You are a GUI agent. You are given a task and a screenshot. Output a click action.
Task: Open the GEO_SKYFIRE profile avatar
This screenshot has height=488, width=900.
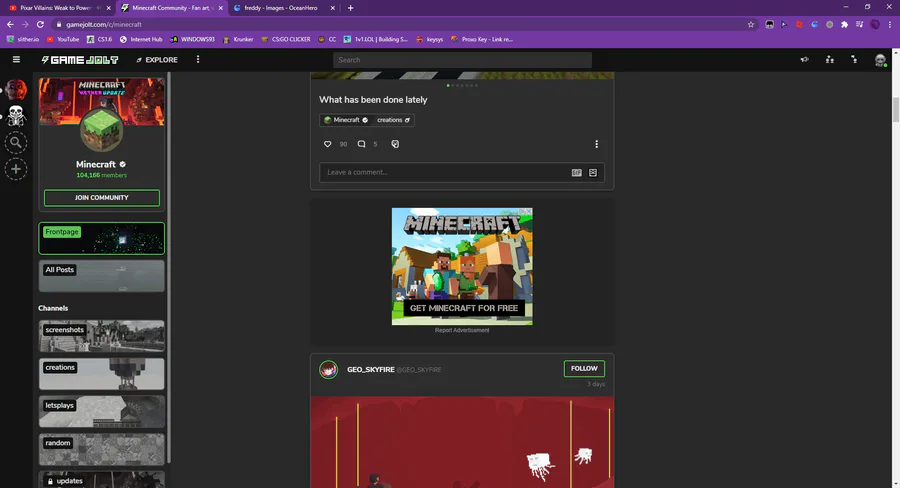[x=328, y=369]
